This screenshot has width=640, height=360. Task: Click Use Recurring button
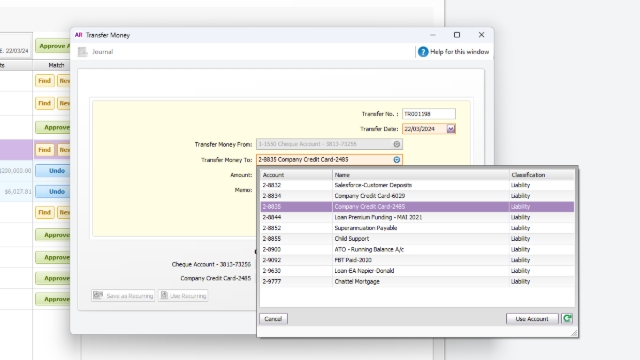tap(183, 296)
